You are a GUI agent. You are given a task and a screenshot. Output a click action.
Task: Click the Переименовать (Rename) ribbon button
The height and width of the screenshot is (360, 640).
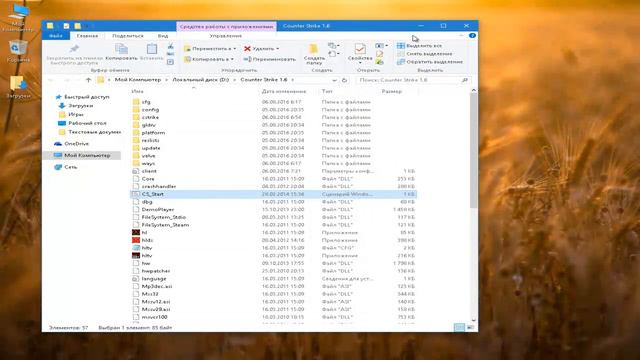coord(269,59)
